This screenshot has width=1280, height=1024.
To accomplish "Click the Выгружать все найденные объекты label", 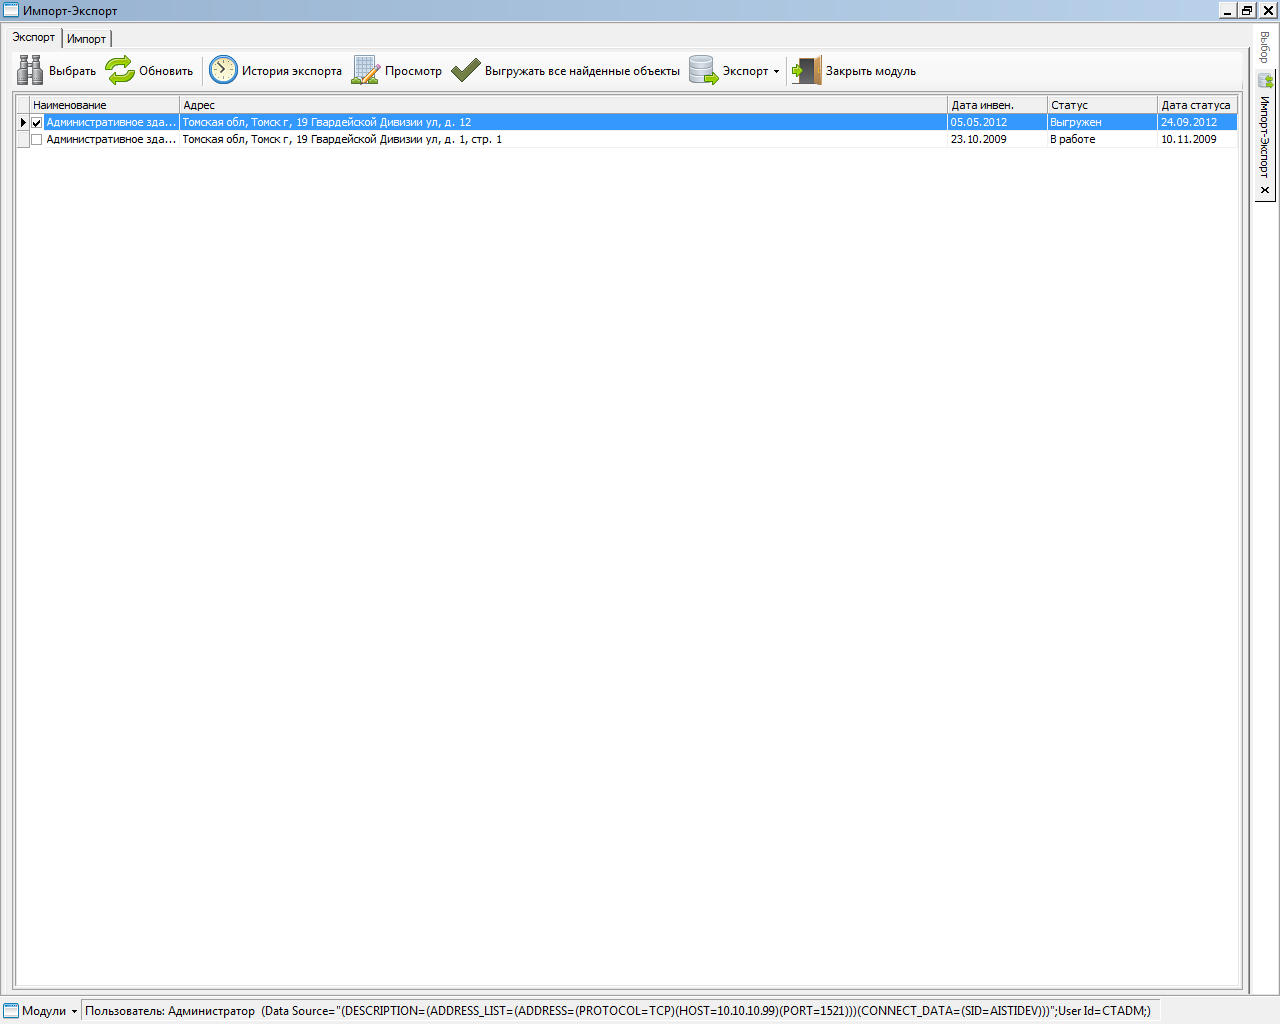I will (582, 71).
